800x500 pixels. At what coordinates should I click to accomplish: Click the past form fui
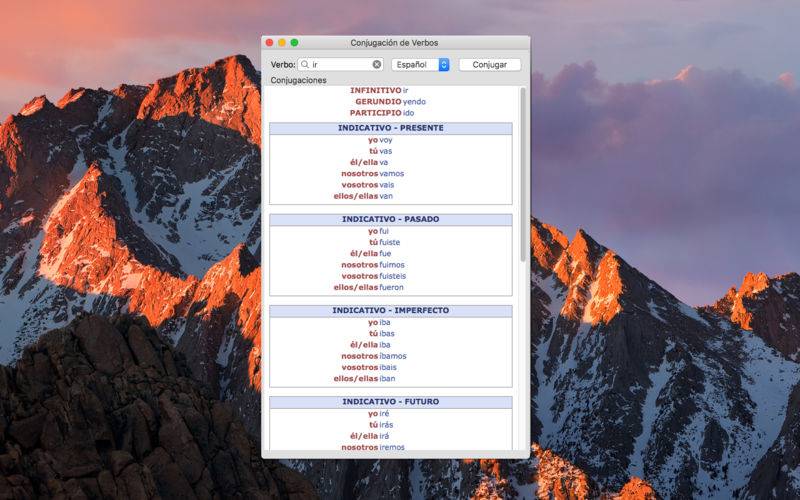(x=384, y=232)
